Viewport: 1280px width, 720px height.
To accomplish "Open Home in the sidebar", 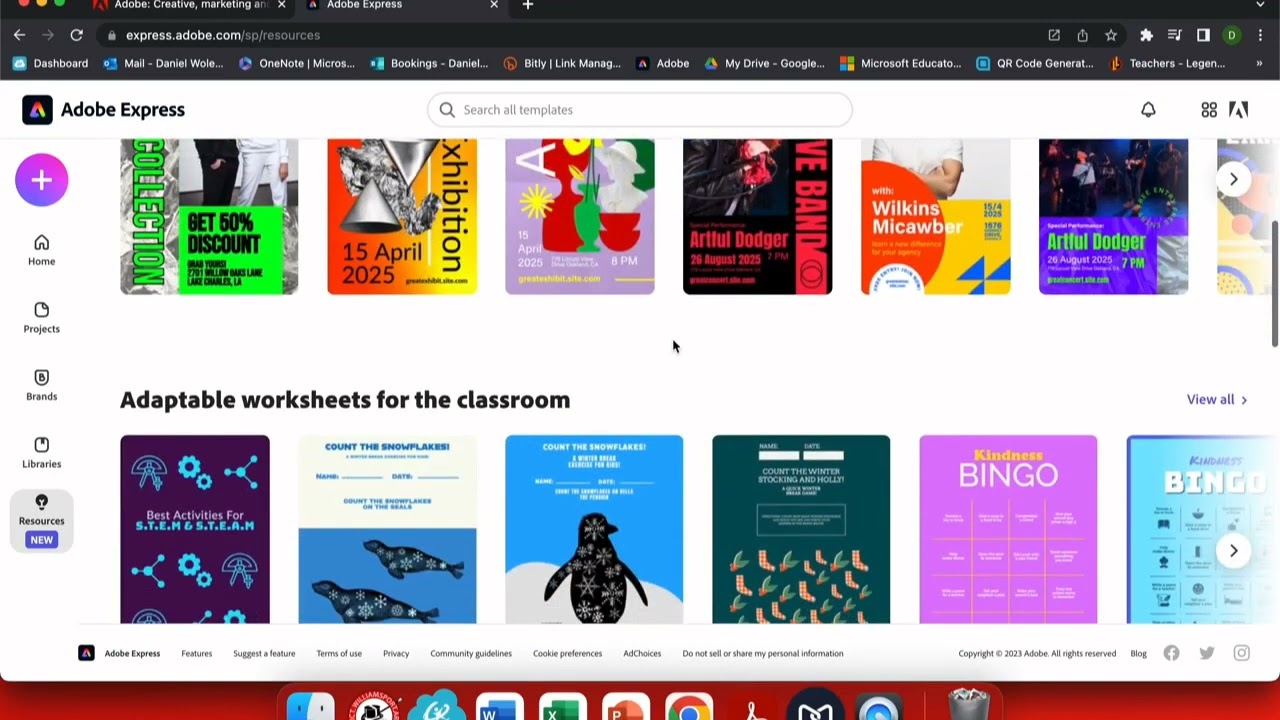I will click(x=41, y=250).
